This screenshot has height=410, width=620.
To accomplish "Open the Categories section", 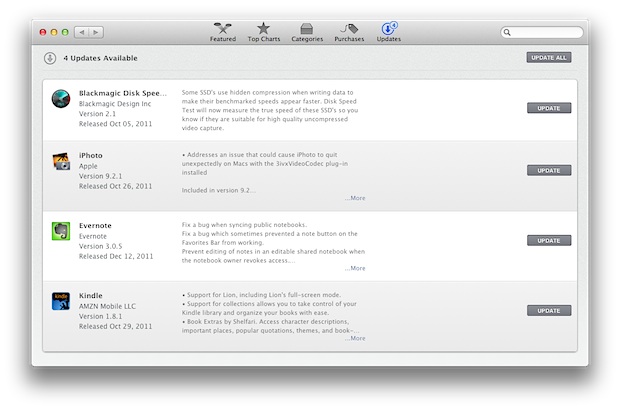I will pos(307,32).
